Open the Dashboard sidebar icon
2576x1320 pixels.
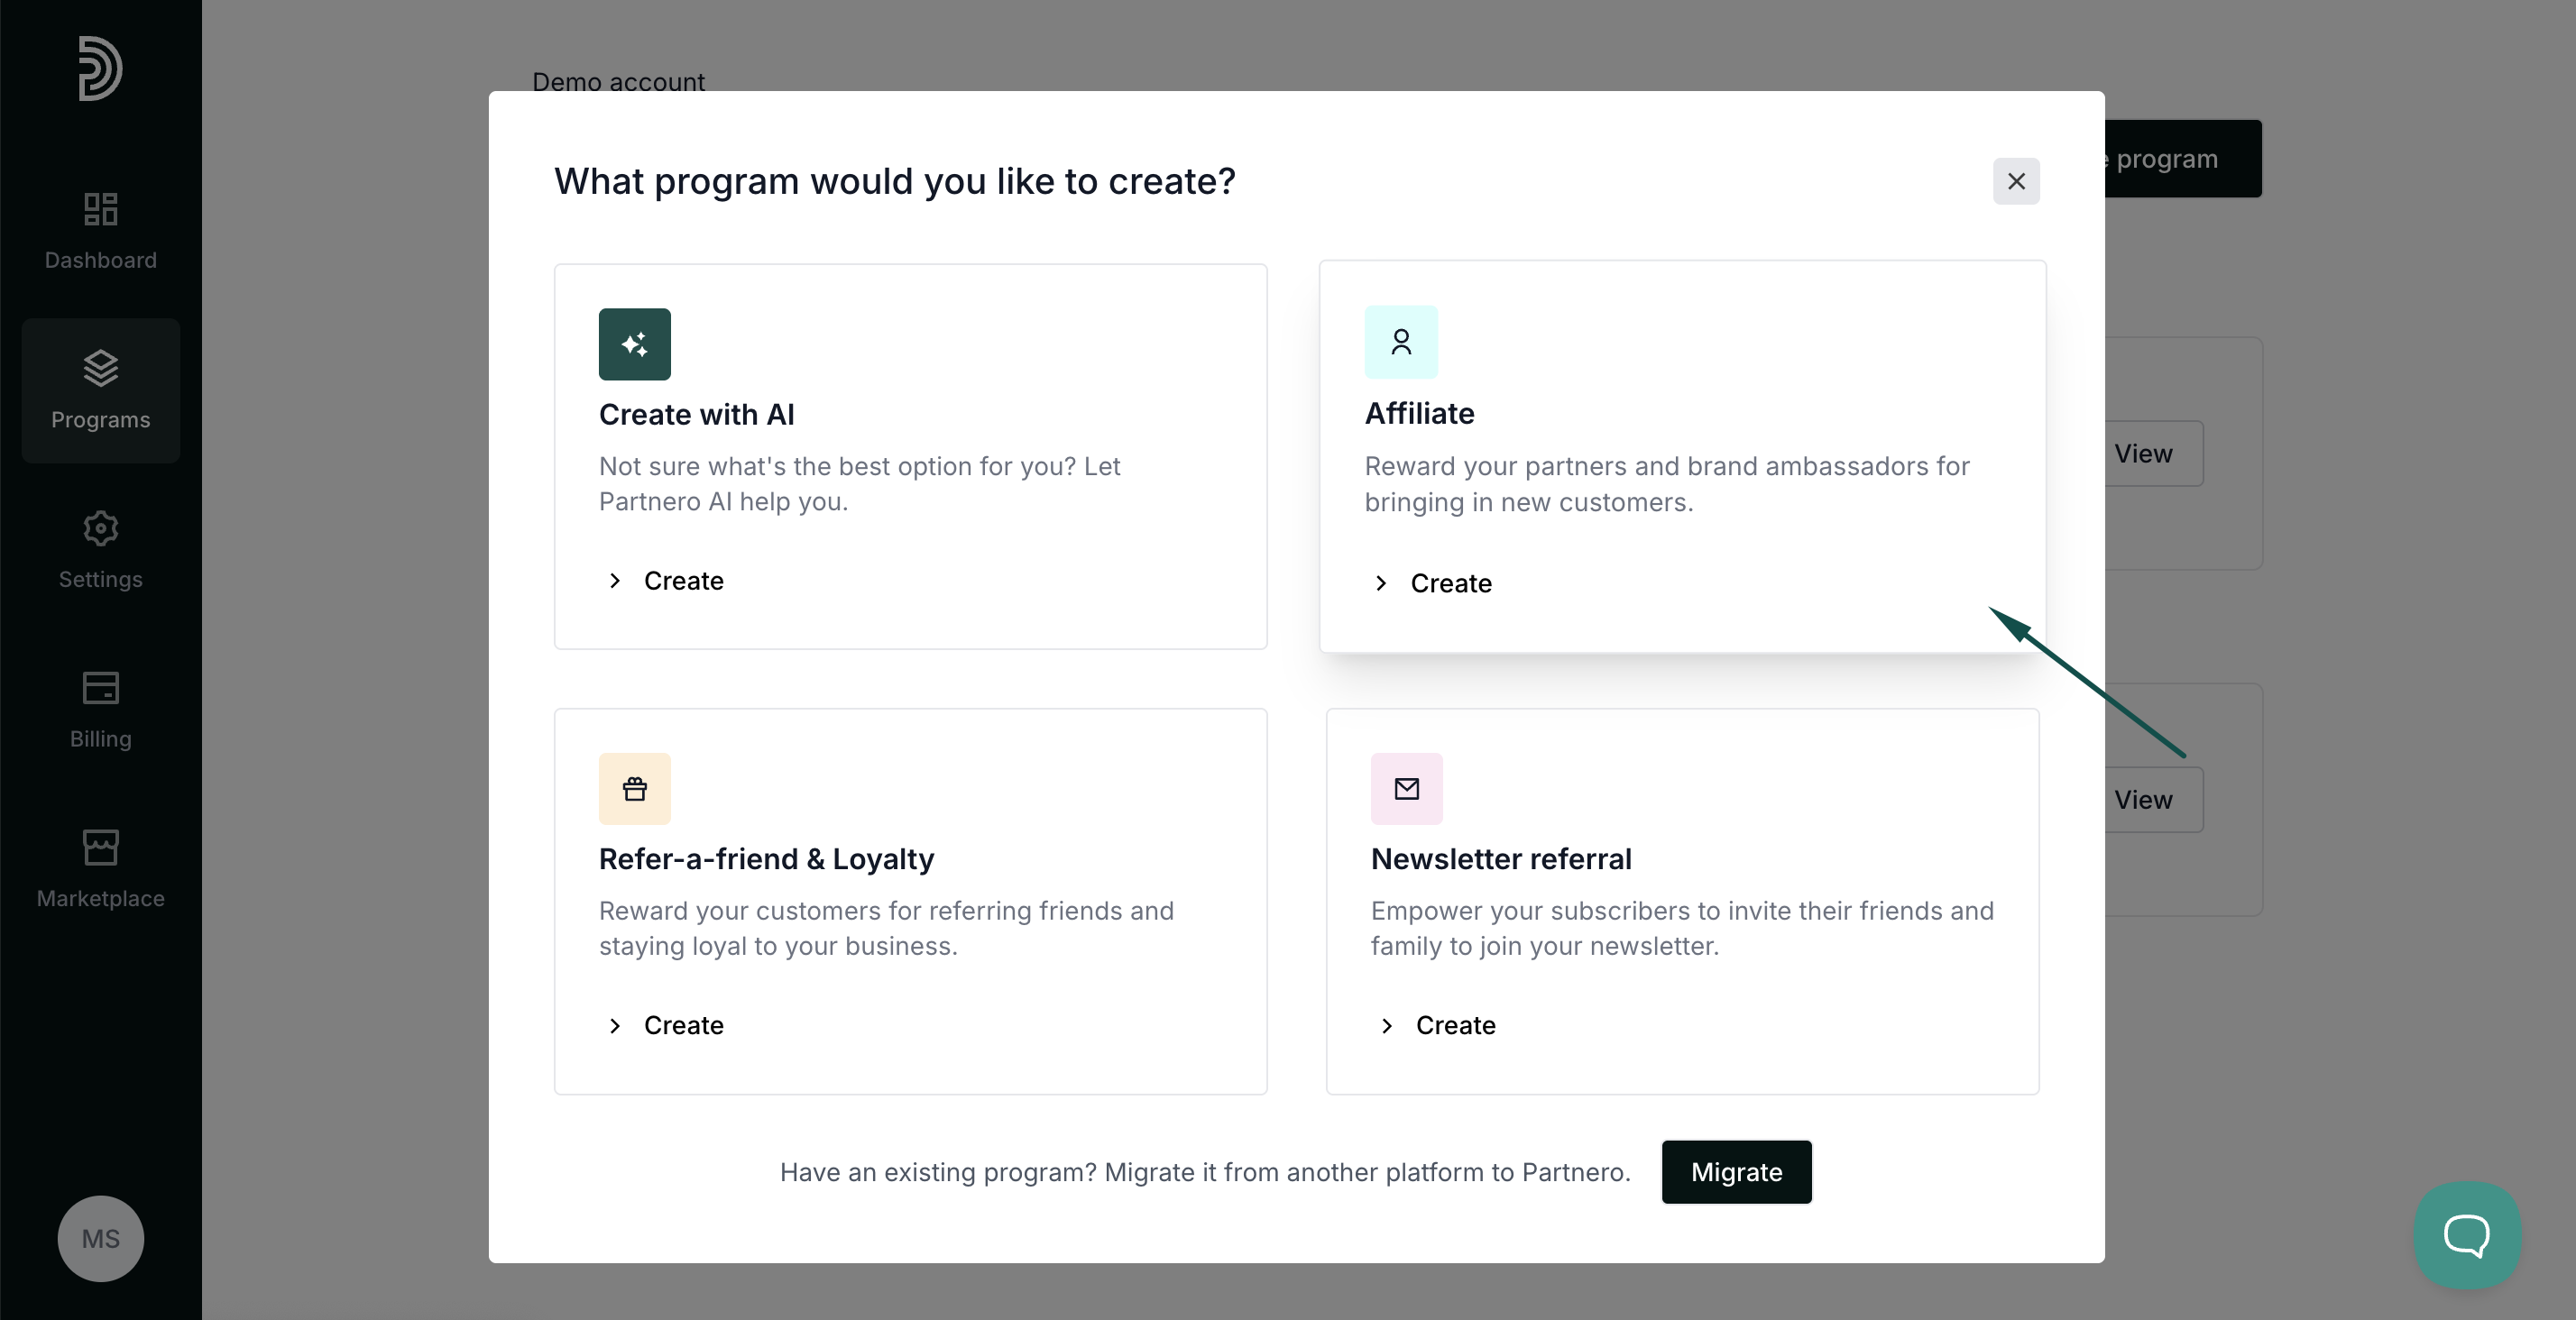pyautogui.click(x=100, y=209)
